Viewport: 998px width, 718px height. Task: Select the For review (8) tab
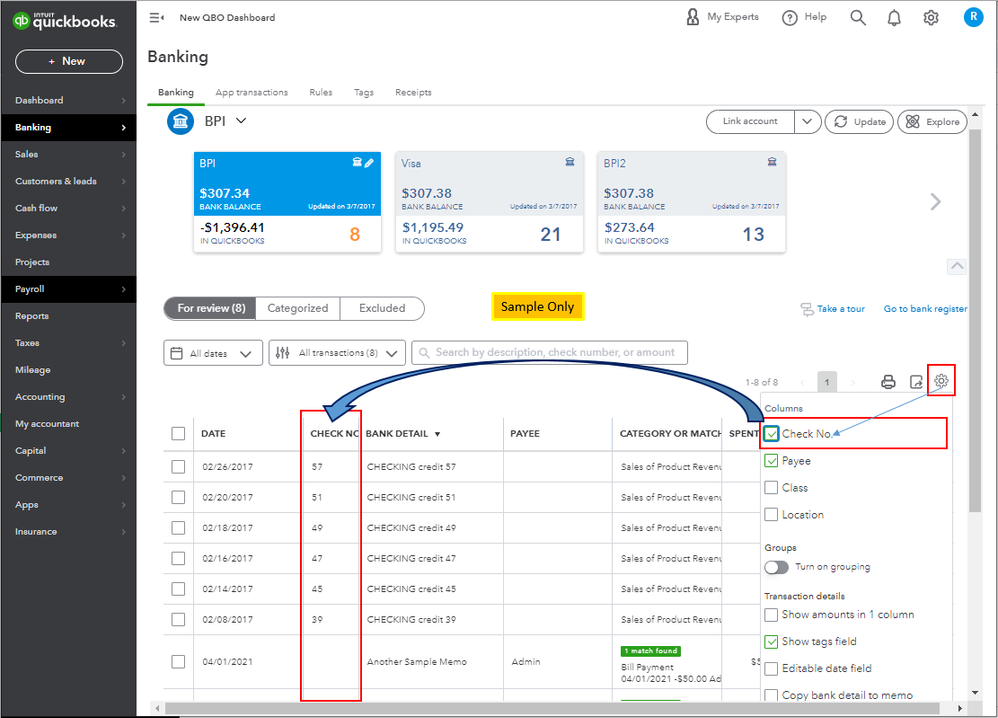click(x=210, y=308)
